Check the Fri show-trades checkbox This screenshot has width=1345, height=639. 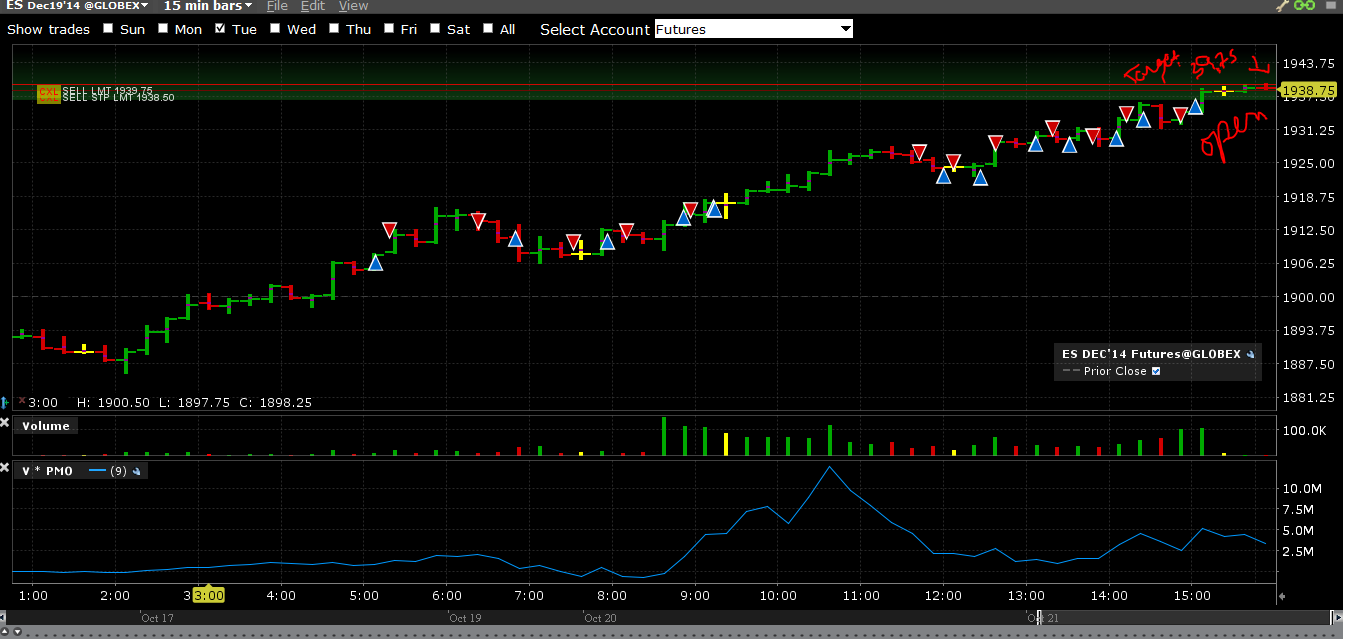point(389,29)
